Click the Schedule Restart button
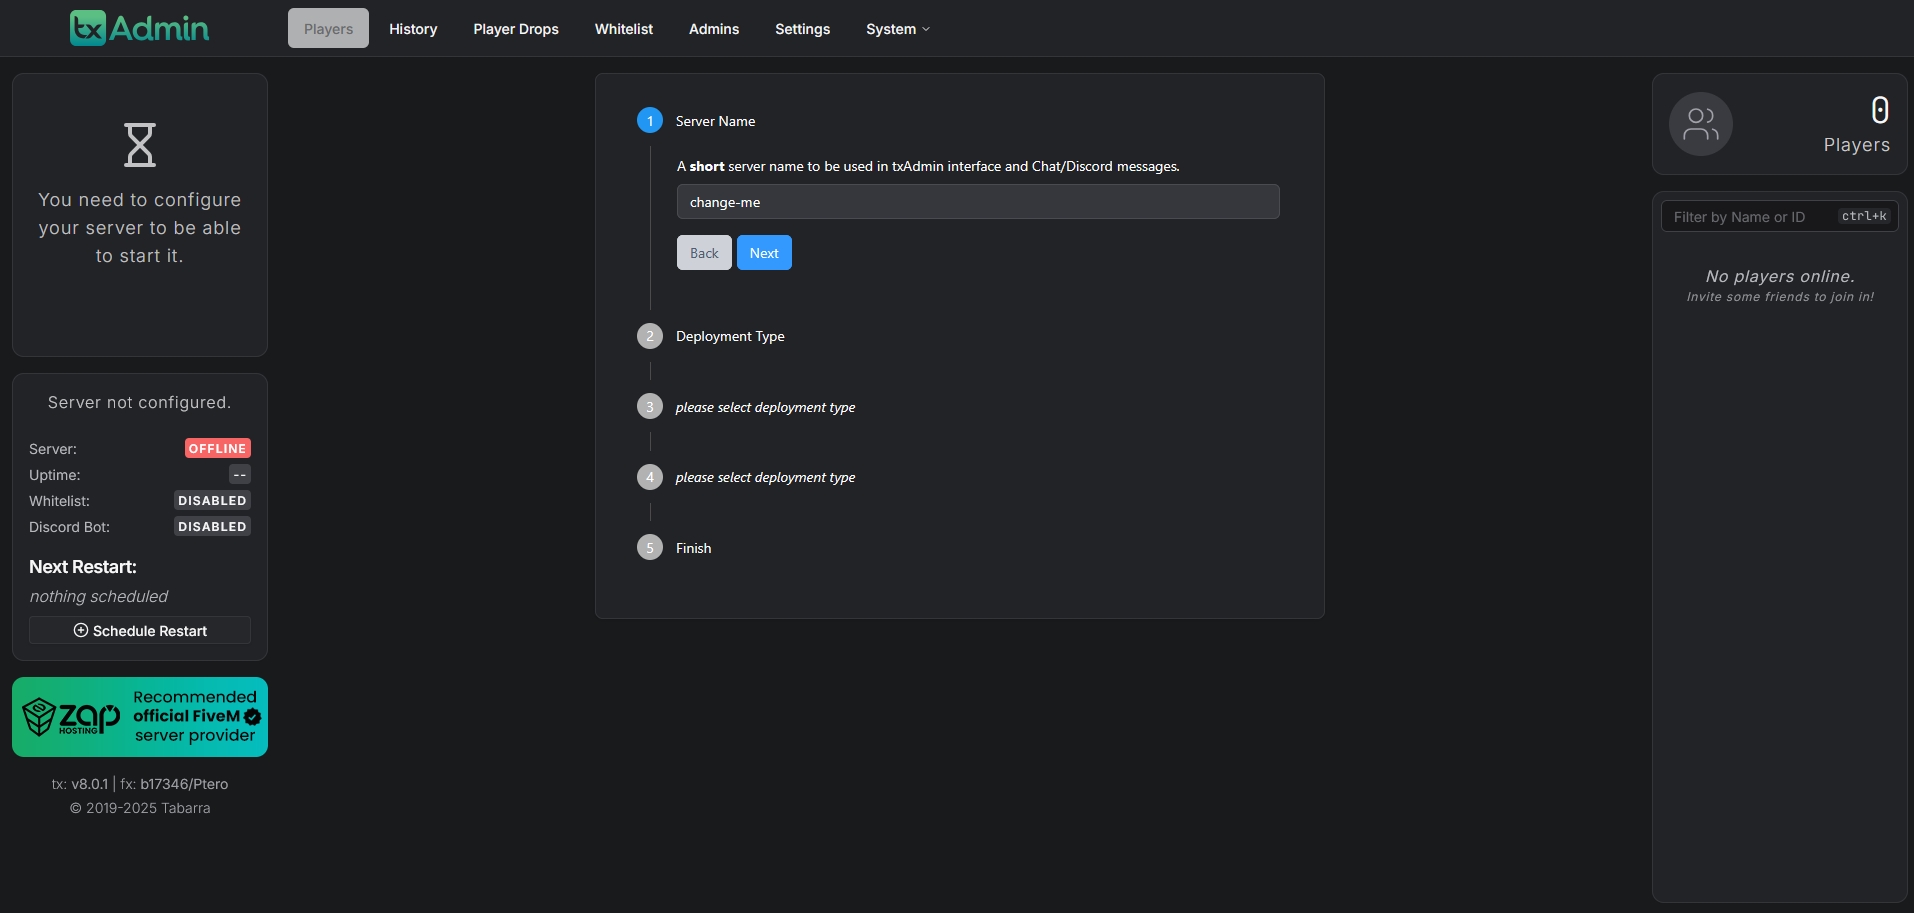 tap(140, 631)
